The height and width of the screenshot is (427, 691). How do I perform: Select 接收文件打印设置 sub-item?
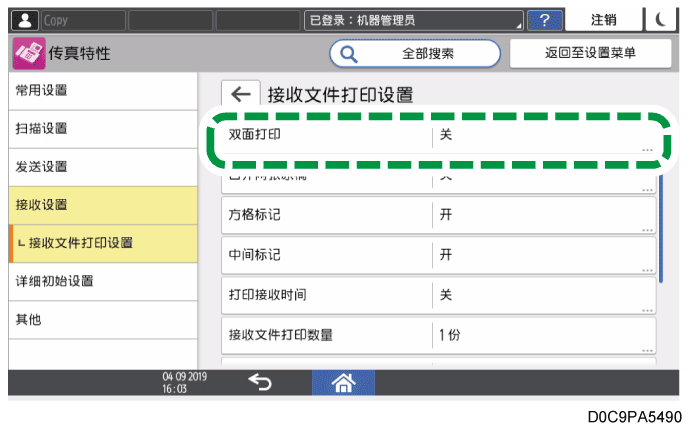(x=103, y=243)
